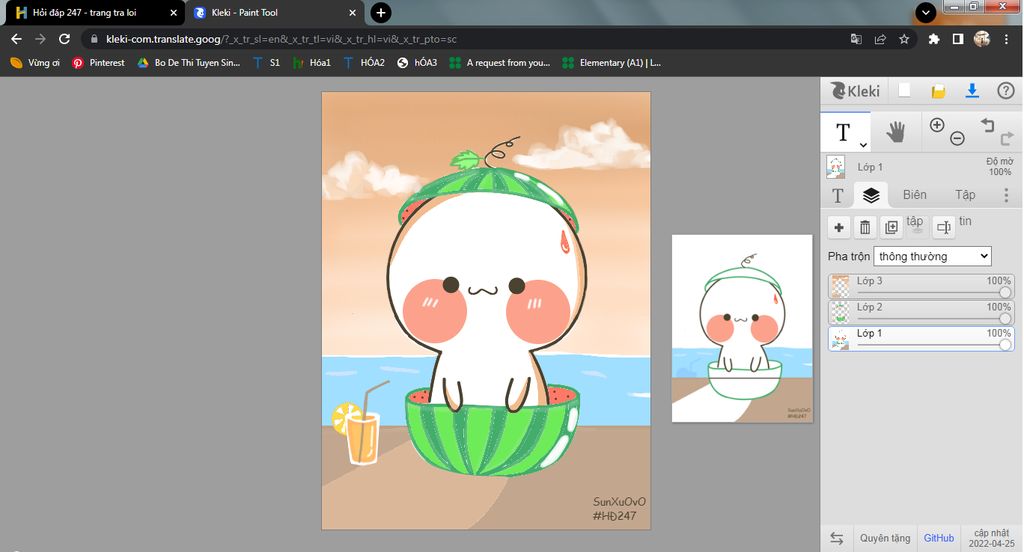Undo the last action
Viewport: 1024px width, 552px height.
(987, 124)
